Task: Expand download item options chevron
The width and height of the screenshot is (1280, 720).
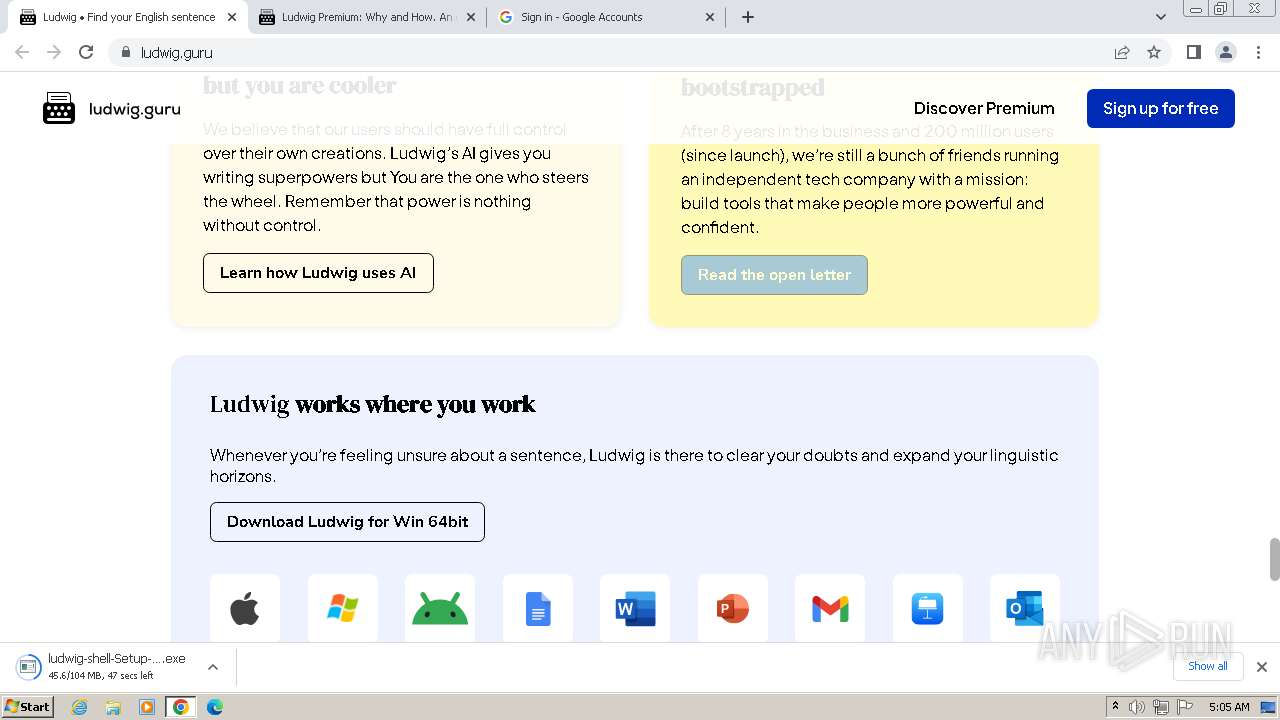Action: click(x=212, y=667)
